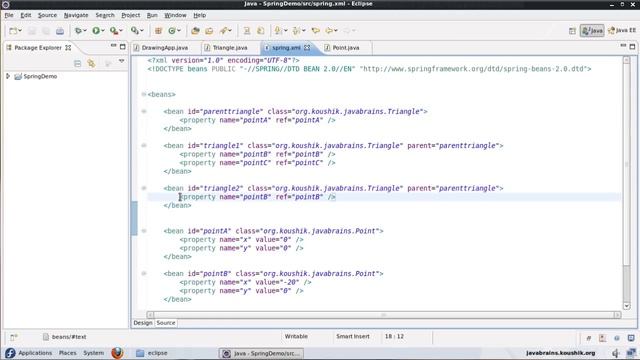Open the File menu
The height and width of the screenshot is (360, 640).
9,15
